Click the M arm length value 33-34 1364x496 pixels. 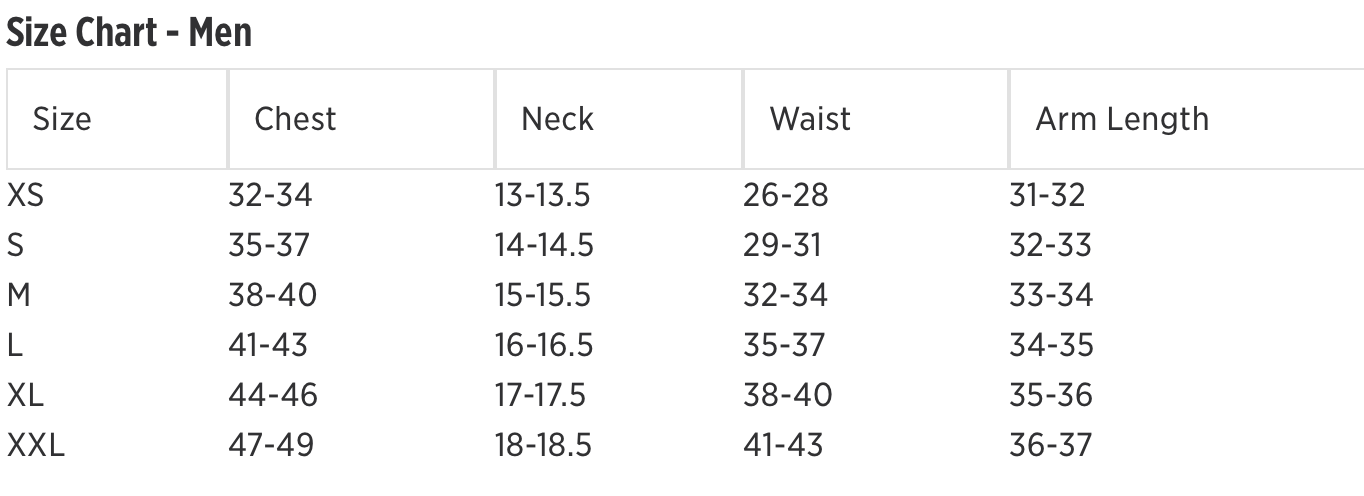(1051, 295)
